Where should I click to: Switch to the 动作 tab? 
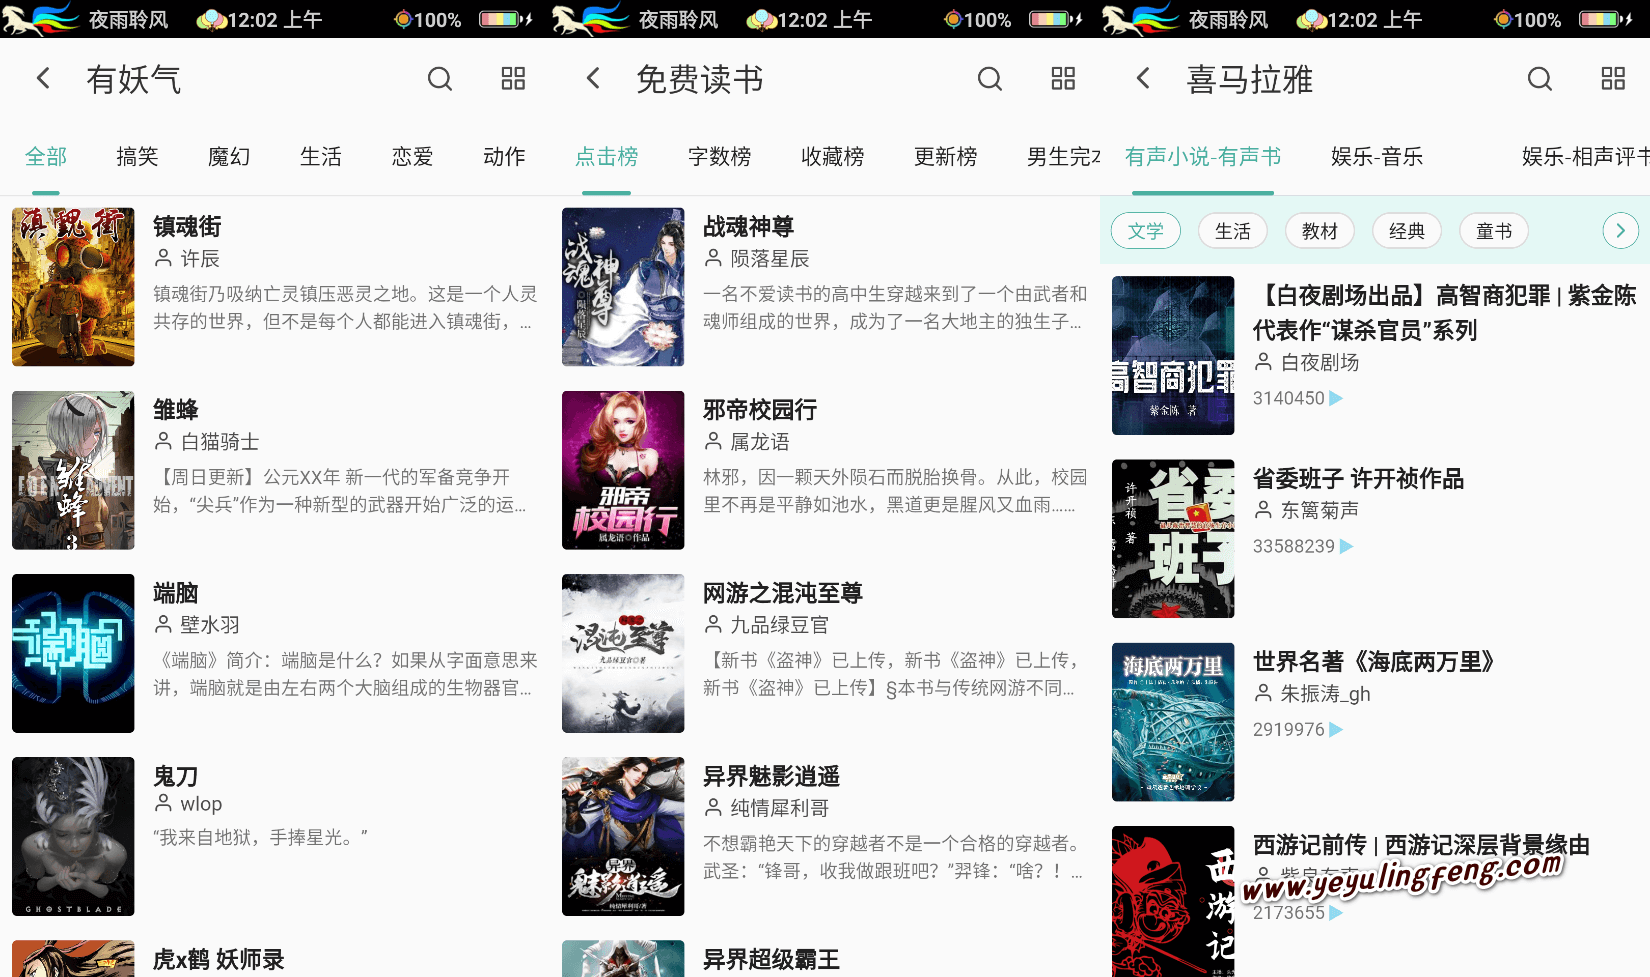point(504,156)
